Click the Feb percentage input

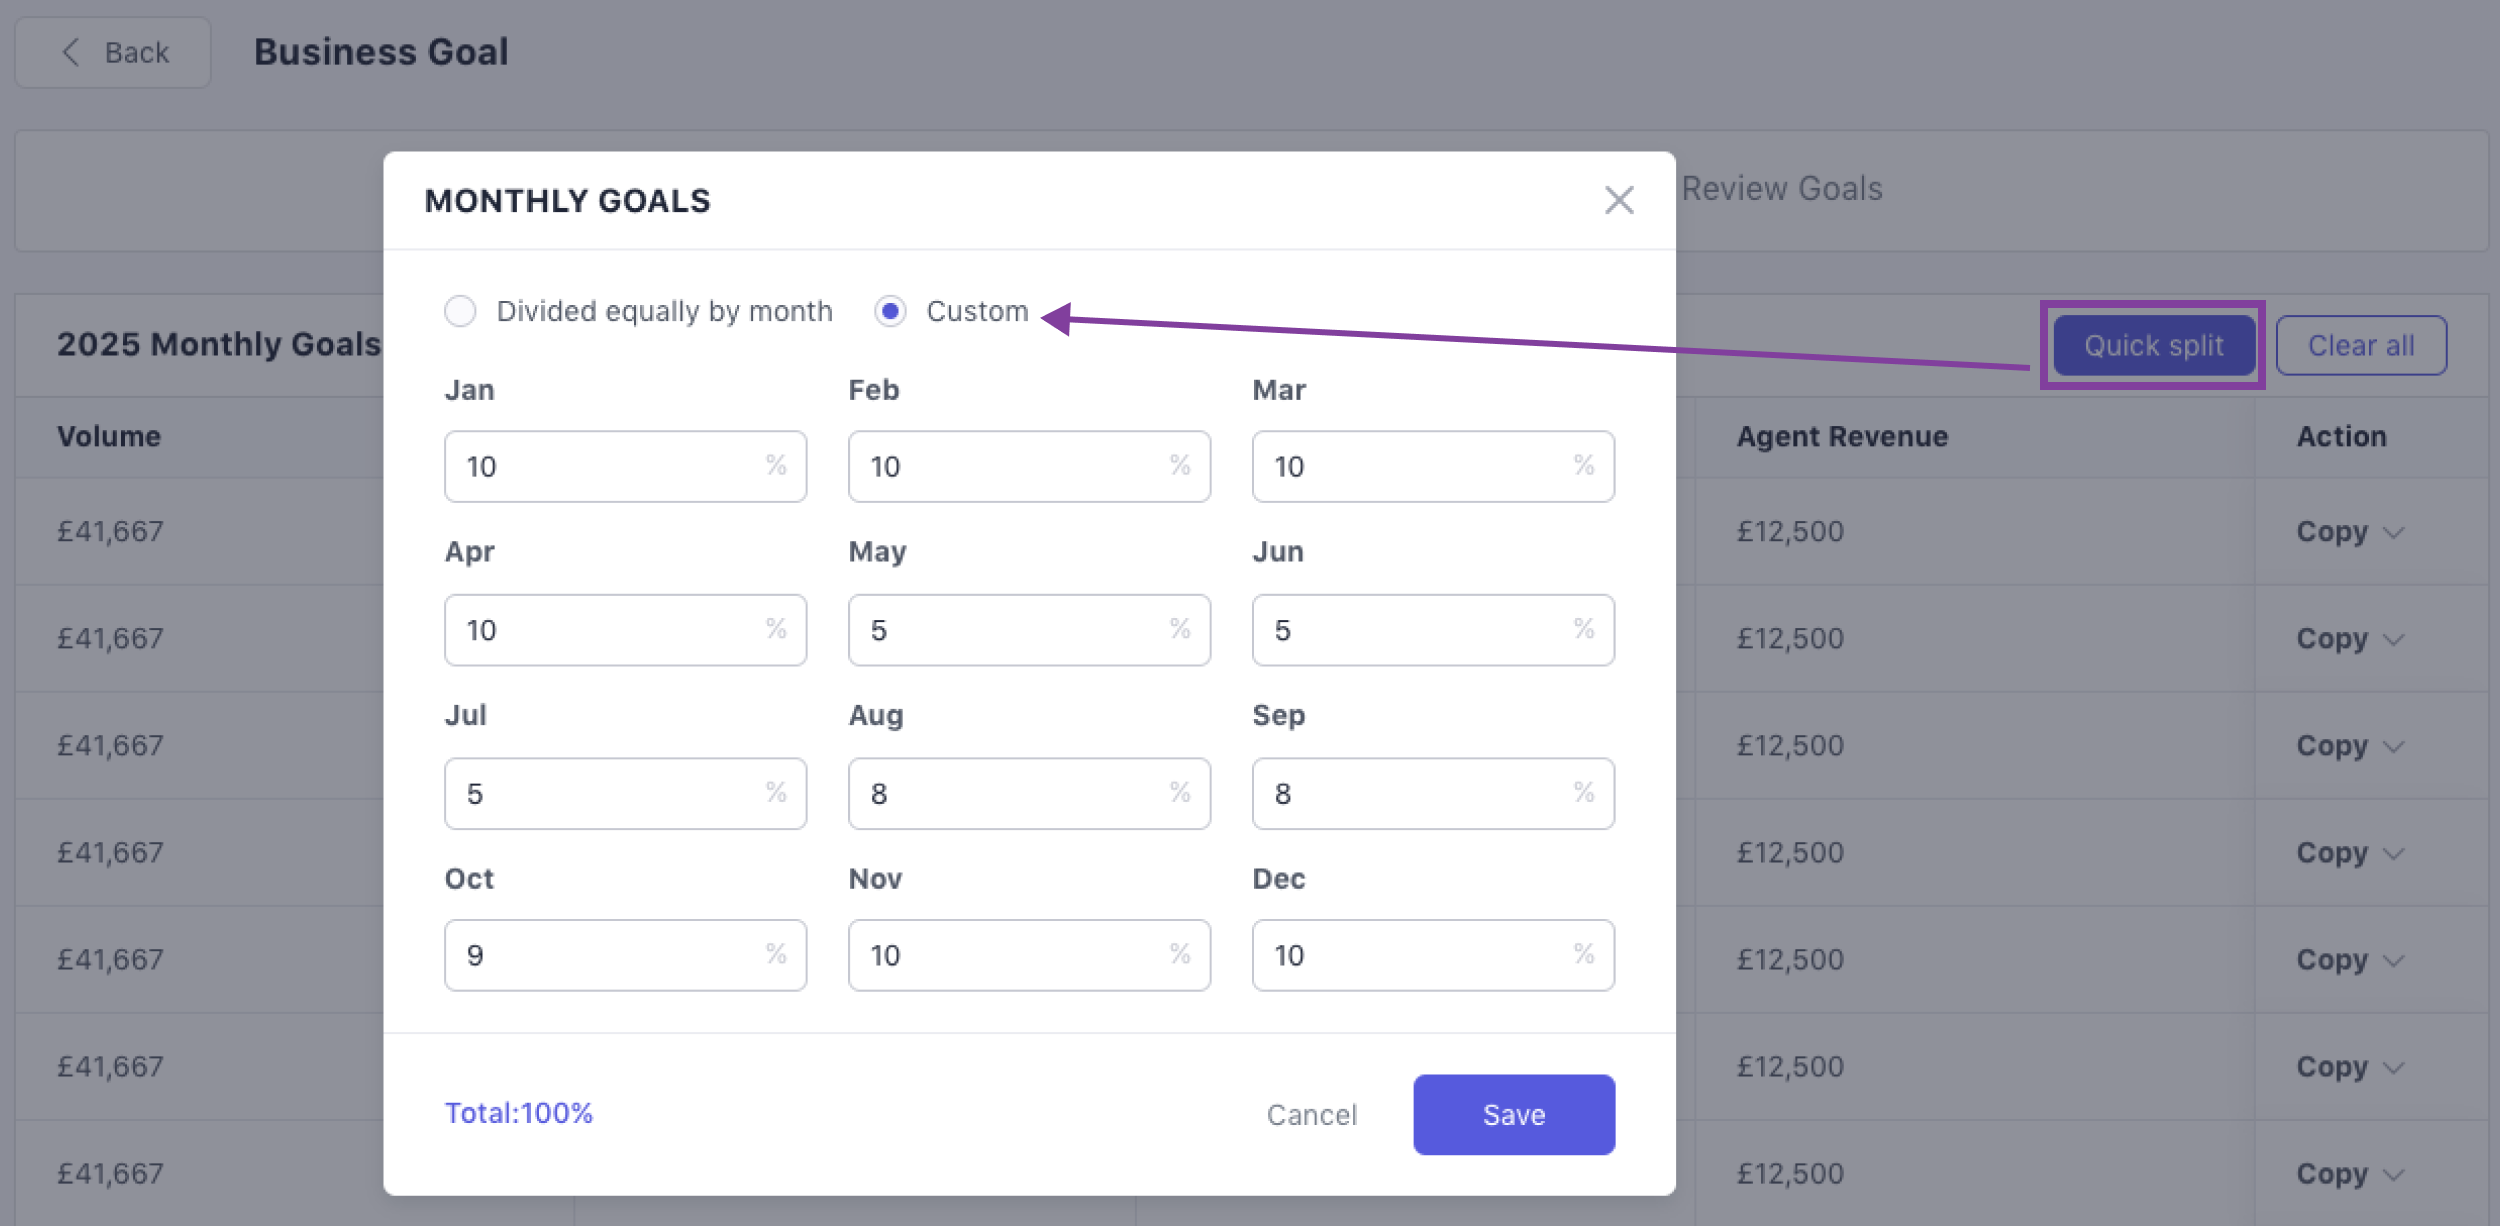(x=1014, y=466)
